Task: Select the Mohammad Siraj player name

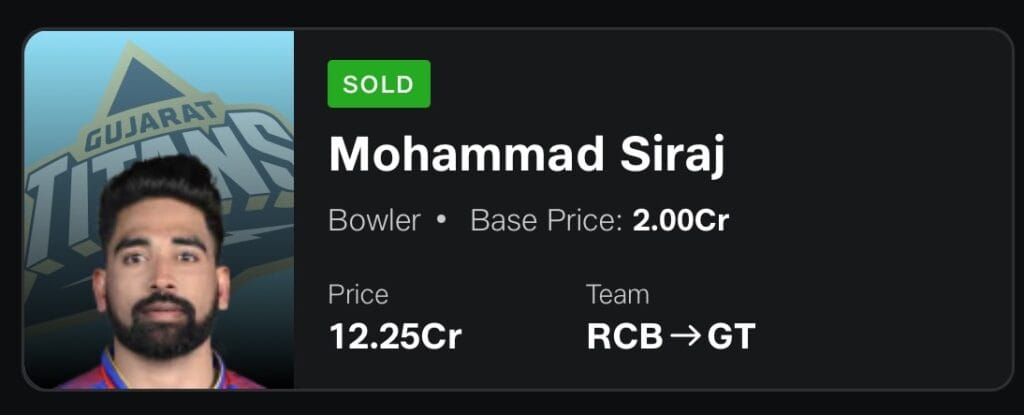Action: tap(527, 154)
